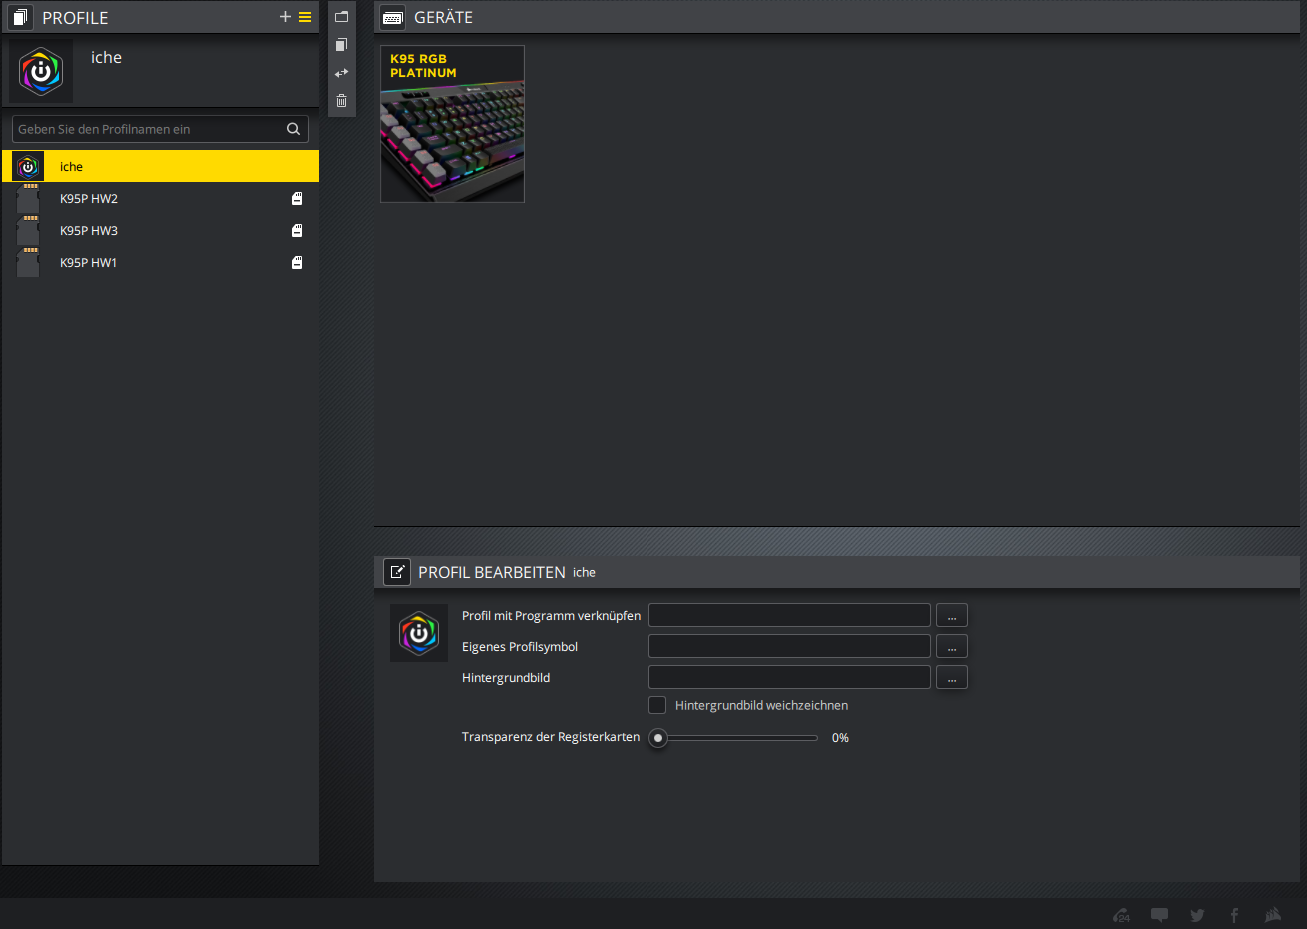This screenshot has width=1307, height=929.
Task: Open the K95 RGB PLATINUM device thumbnail
Action: (x=452, y=124)
